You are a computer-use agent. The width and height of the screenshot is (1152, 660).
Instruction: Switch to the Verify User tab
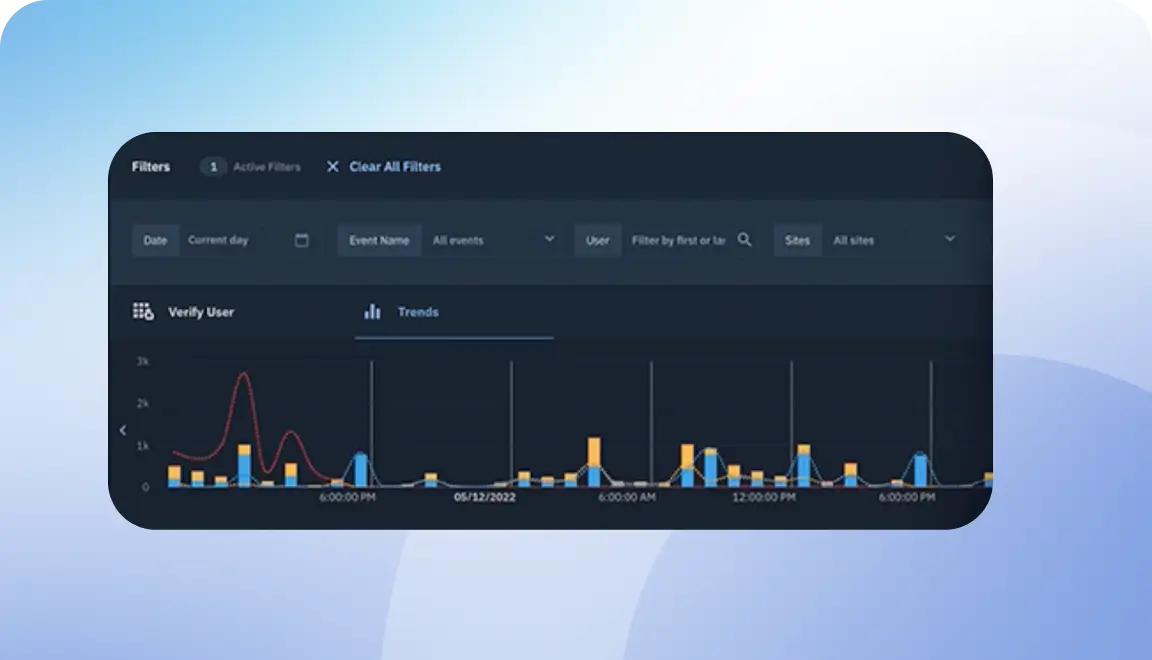[x=201, y=312]
